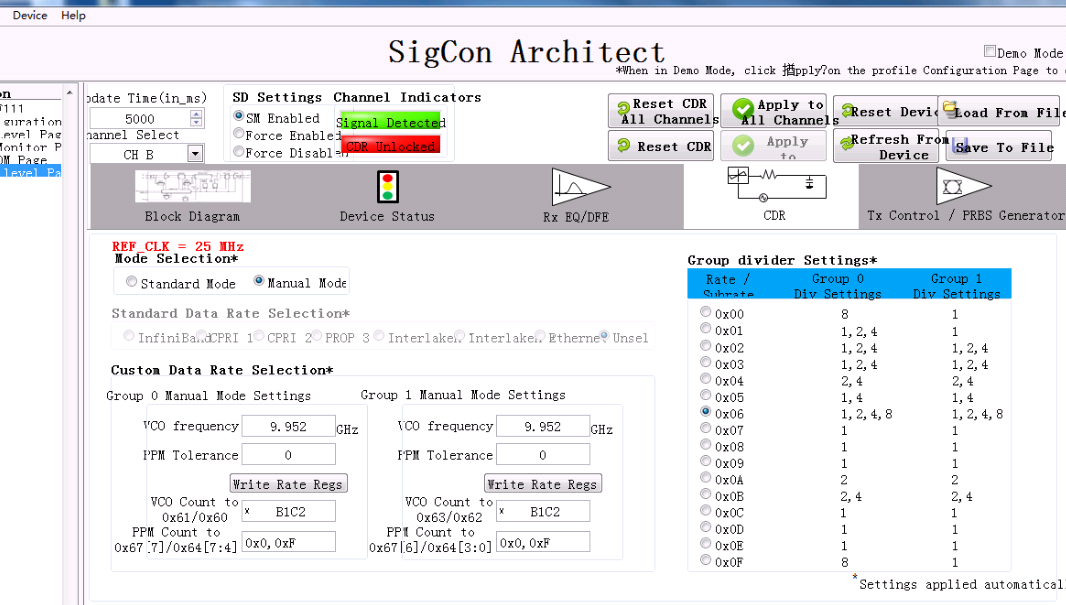Image resolution: width=1066 pixels, height=605 pixels.
Task: Select rate 0x01 radio button
Action: point(706,328)
